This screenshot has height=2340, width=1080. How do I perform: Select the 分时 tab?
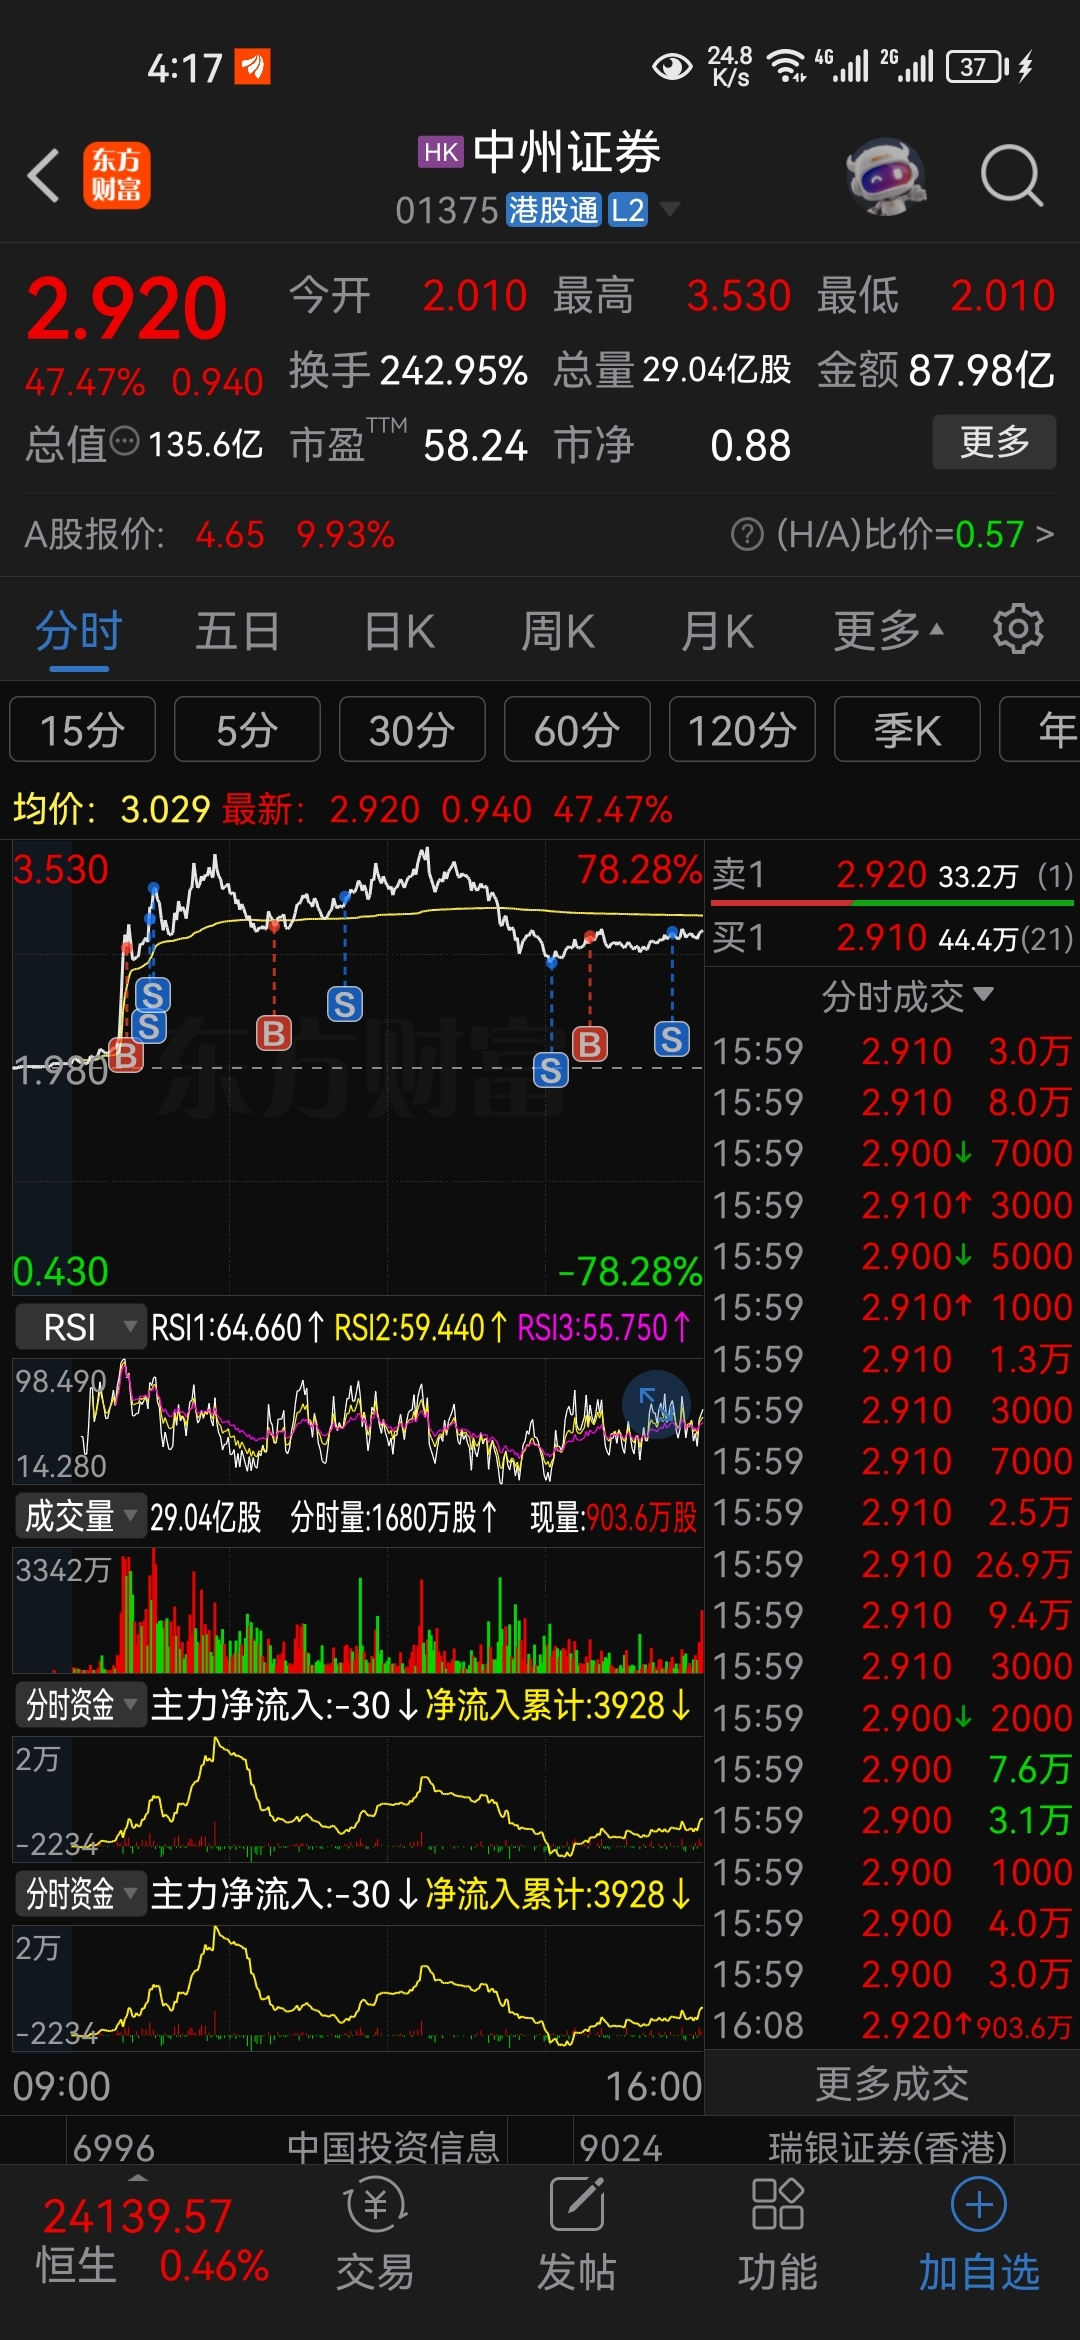tap(78, 632)
